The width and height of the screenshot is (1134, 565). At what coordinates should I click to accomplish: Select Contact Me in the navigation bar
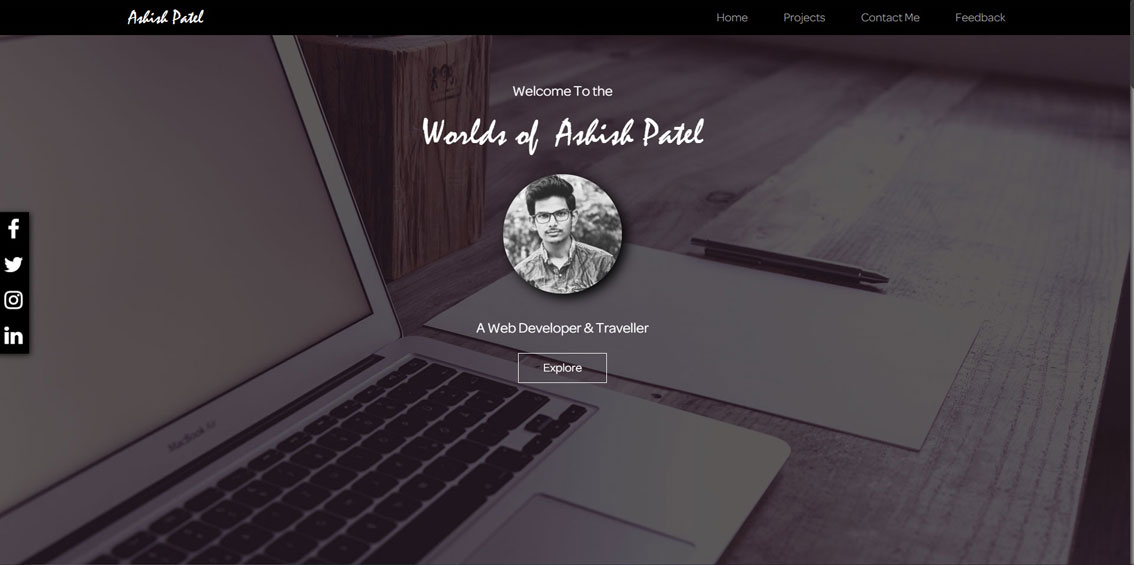(890, 17)
